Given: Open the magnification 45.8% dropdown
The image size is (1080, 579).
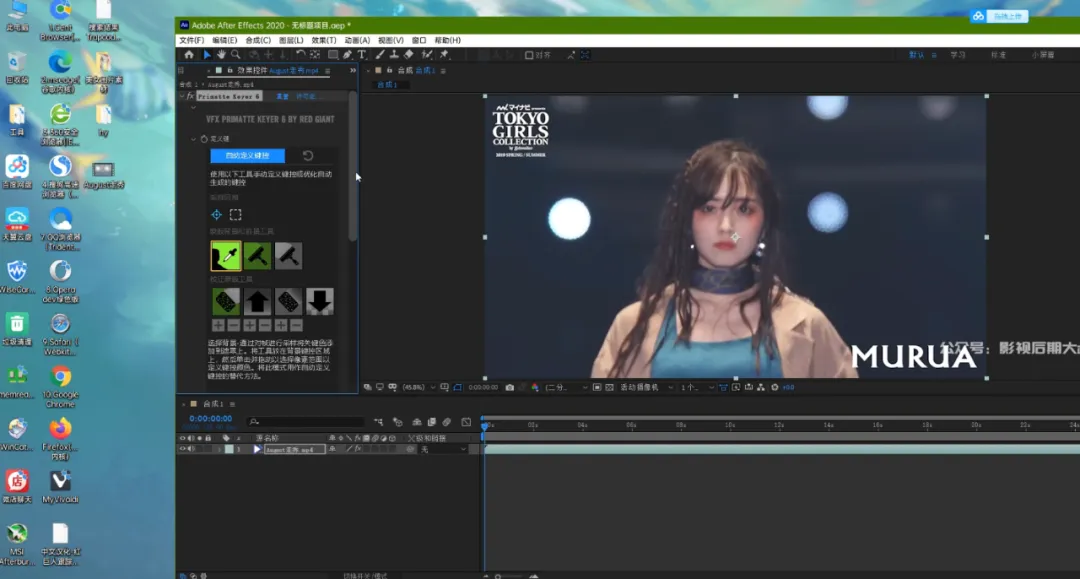Looking at the screenshot, I should click(x=419, y=388).
